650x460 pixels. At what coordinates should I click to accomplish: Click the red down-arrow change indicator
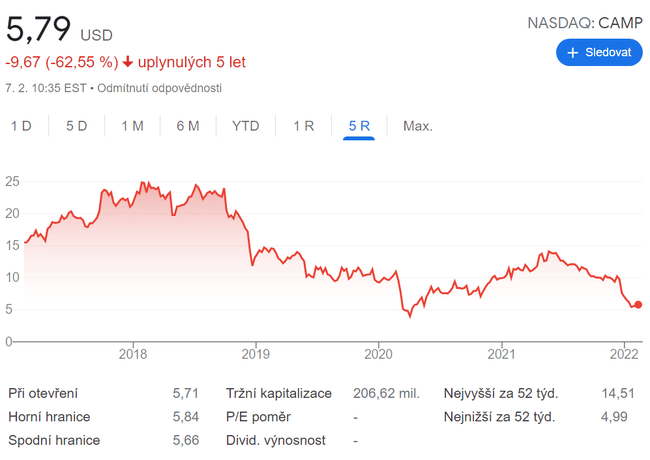(x=128, y=62)
